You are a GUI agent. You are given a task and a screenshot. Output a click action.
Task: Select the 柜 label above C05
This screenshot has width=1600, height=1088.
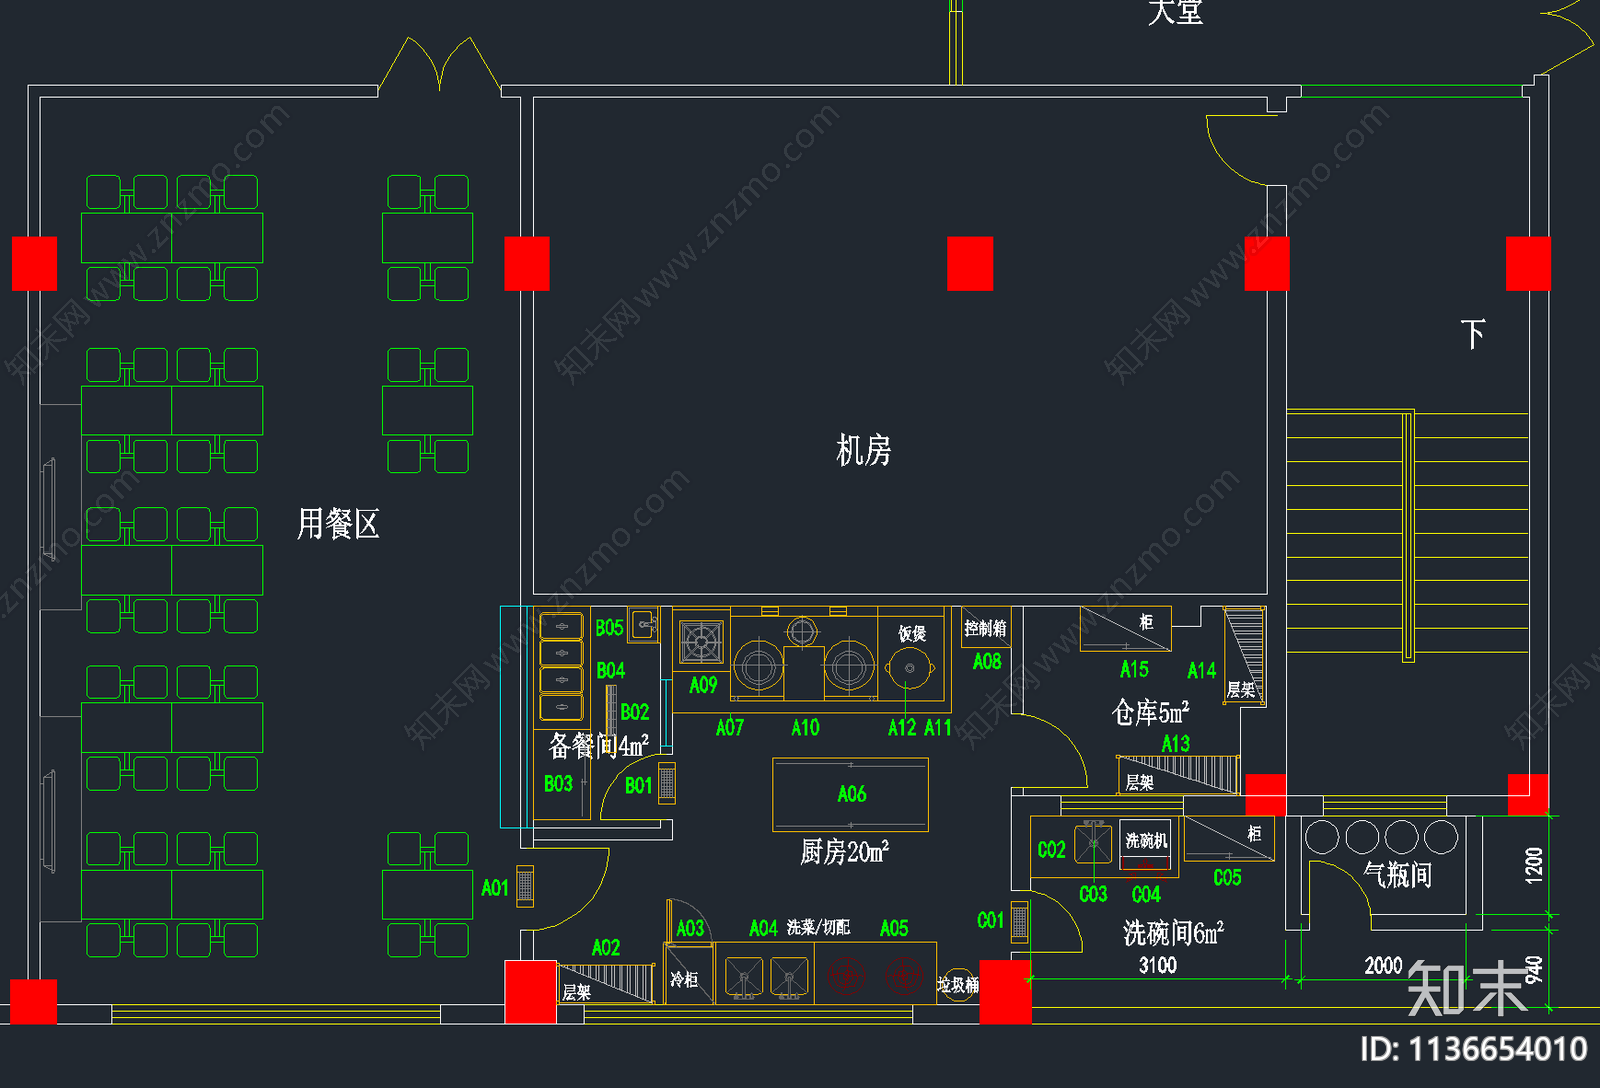(1254, 833)
